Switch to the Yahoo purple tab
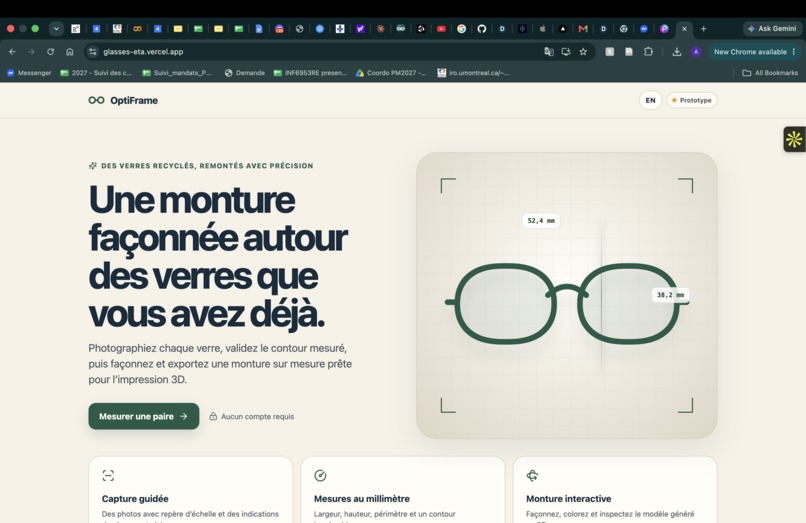The image size is (806, 523). pos(360,29)
